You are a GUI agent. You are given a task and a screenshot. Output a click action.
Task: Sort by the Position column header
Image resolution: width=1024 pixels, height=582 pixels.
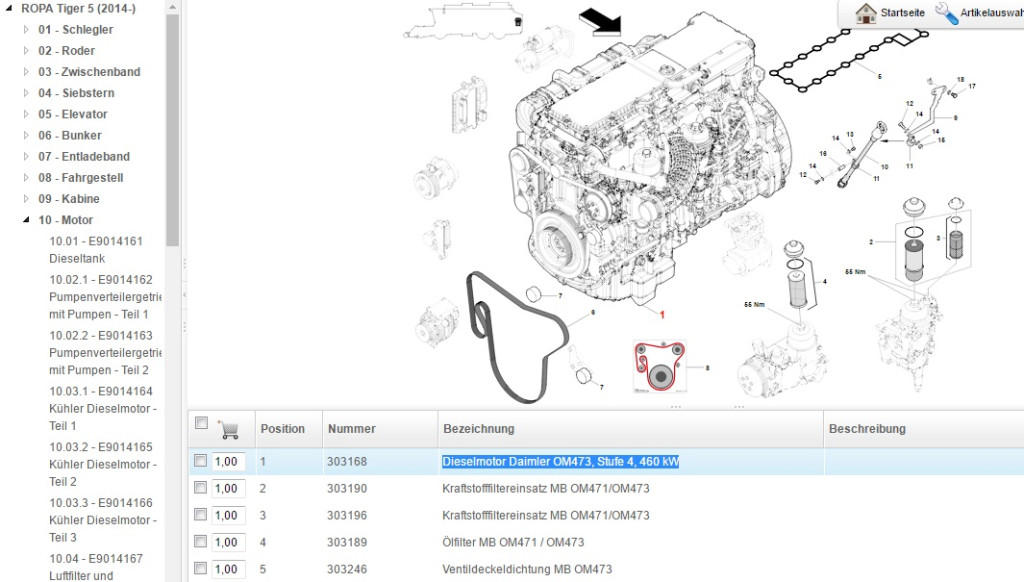(x=283, y=429)
